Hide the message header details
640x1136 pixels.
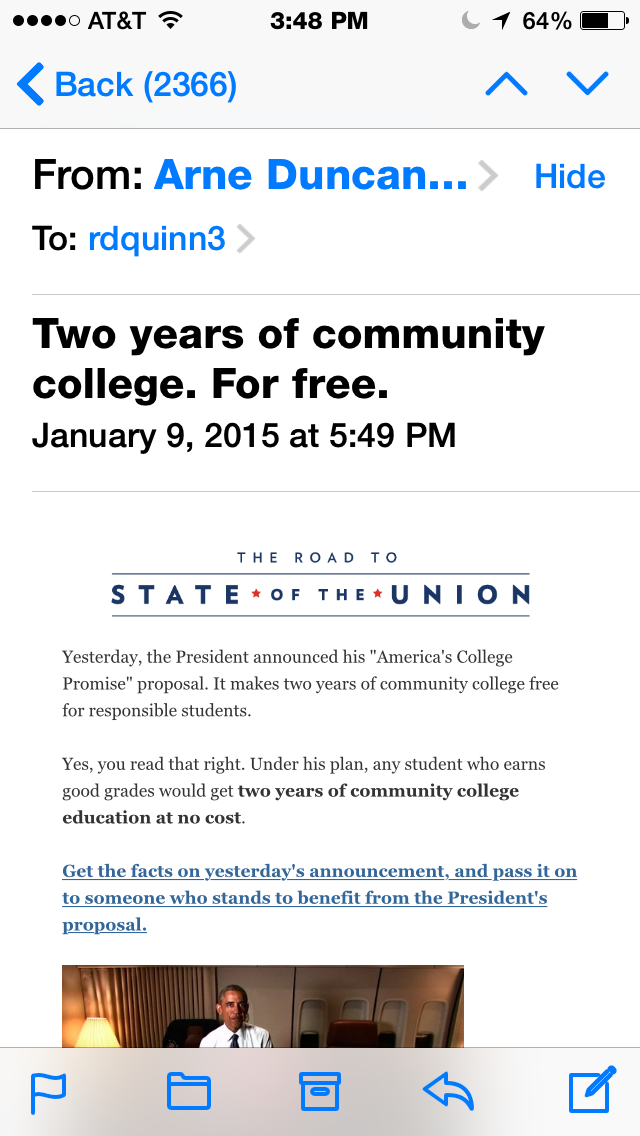(570, 177)
